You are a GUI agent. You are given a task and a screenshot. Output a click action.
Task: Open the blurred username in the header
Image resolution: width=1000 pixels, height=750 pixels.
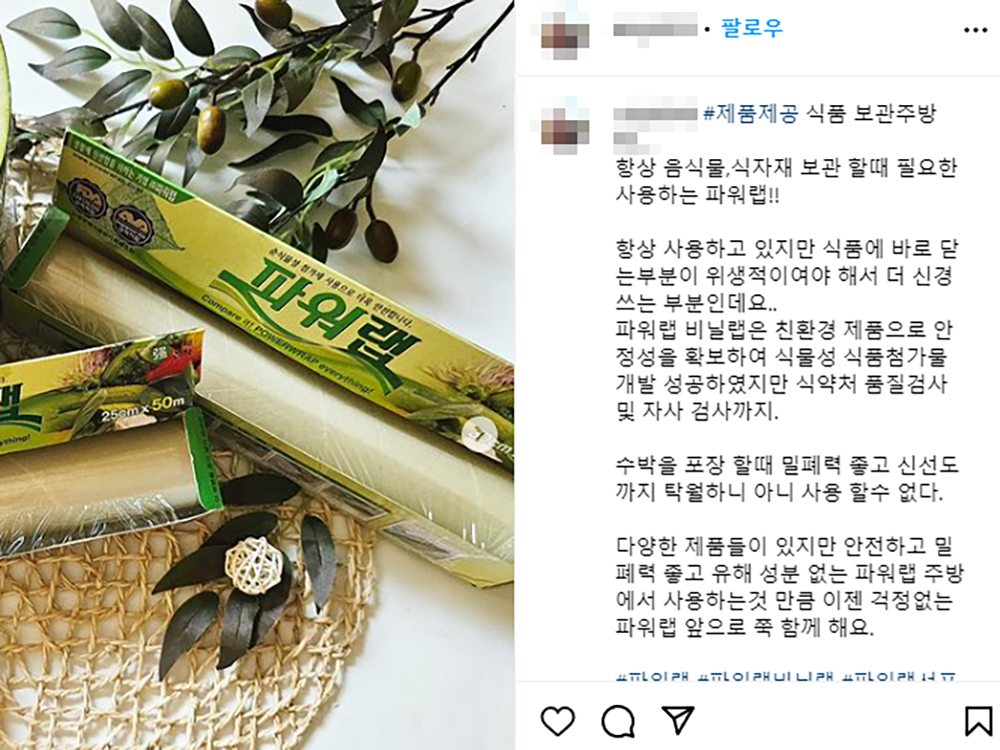(655, 29)
